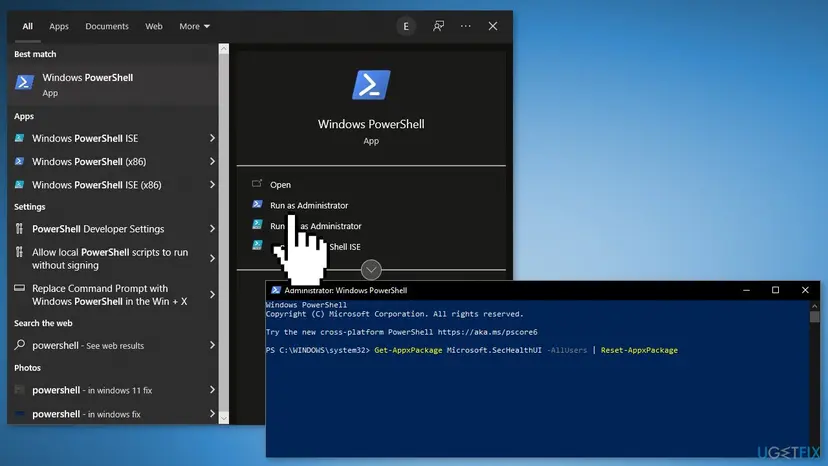Switch to the Apps search tab
The width and height of the screenshot is (828, 466).
[x=59, y=26]
